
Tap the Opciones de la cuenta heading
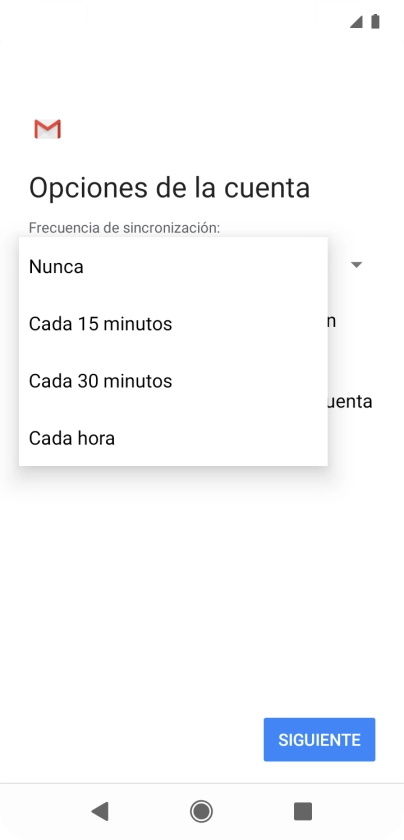[169, 188]
